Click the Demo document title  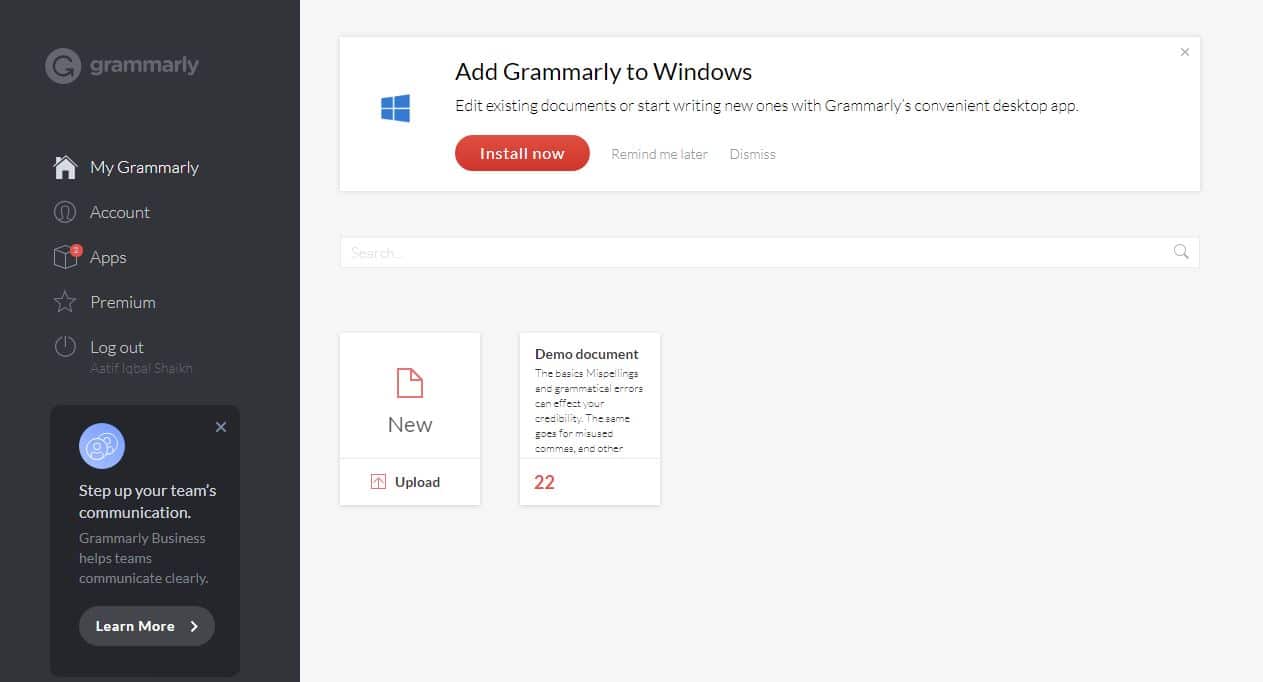tap(587, 354)
